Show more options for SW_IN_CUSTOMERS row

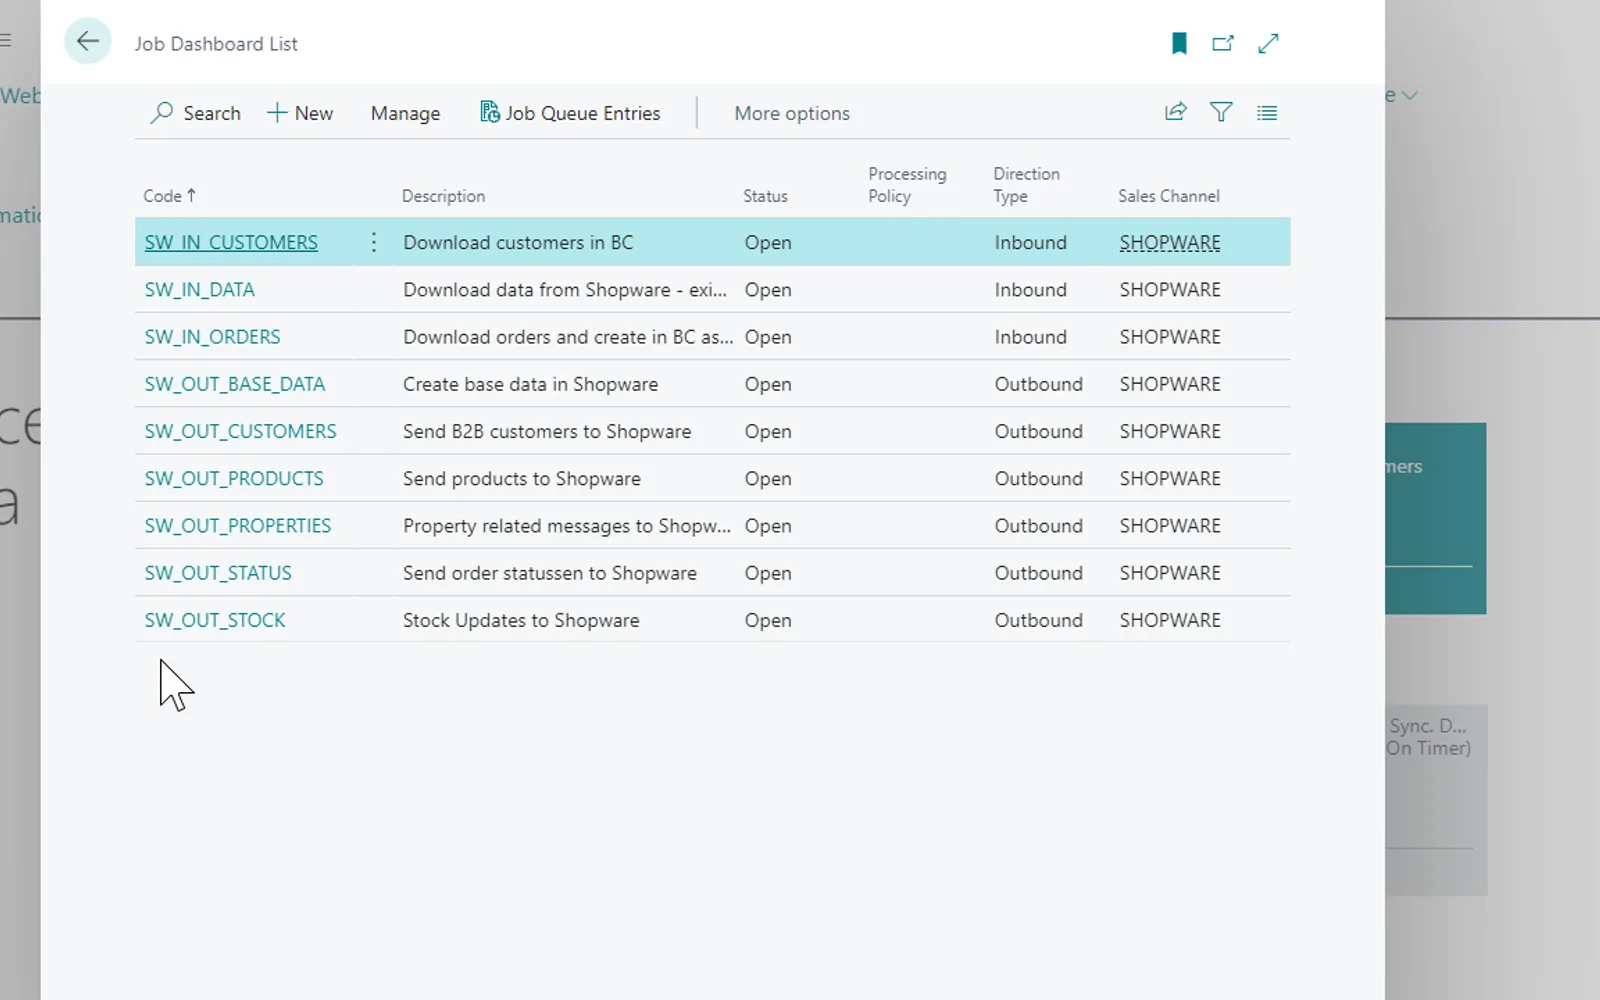coord(373,242)
